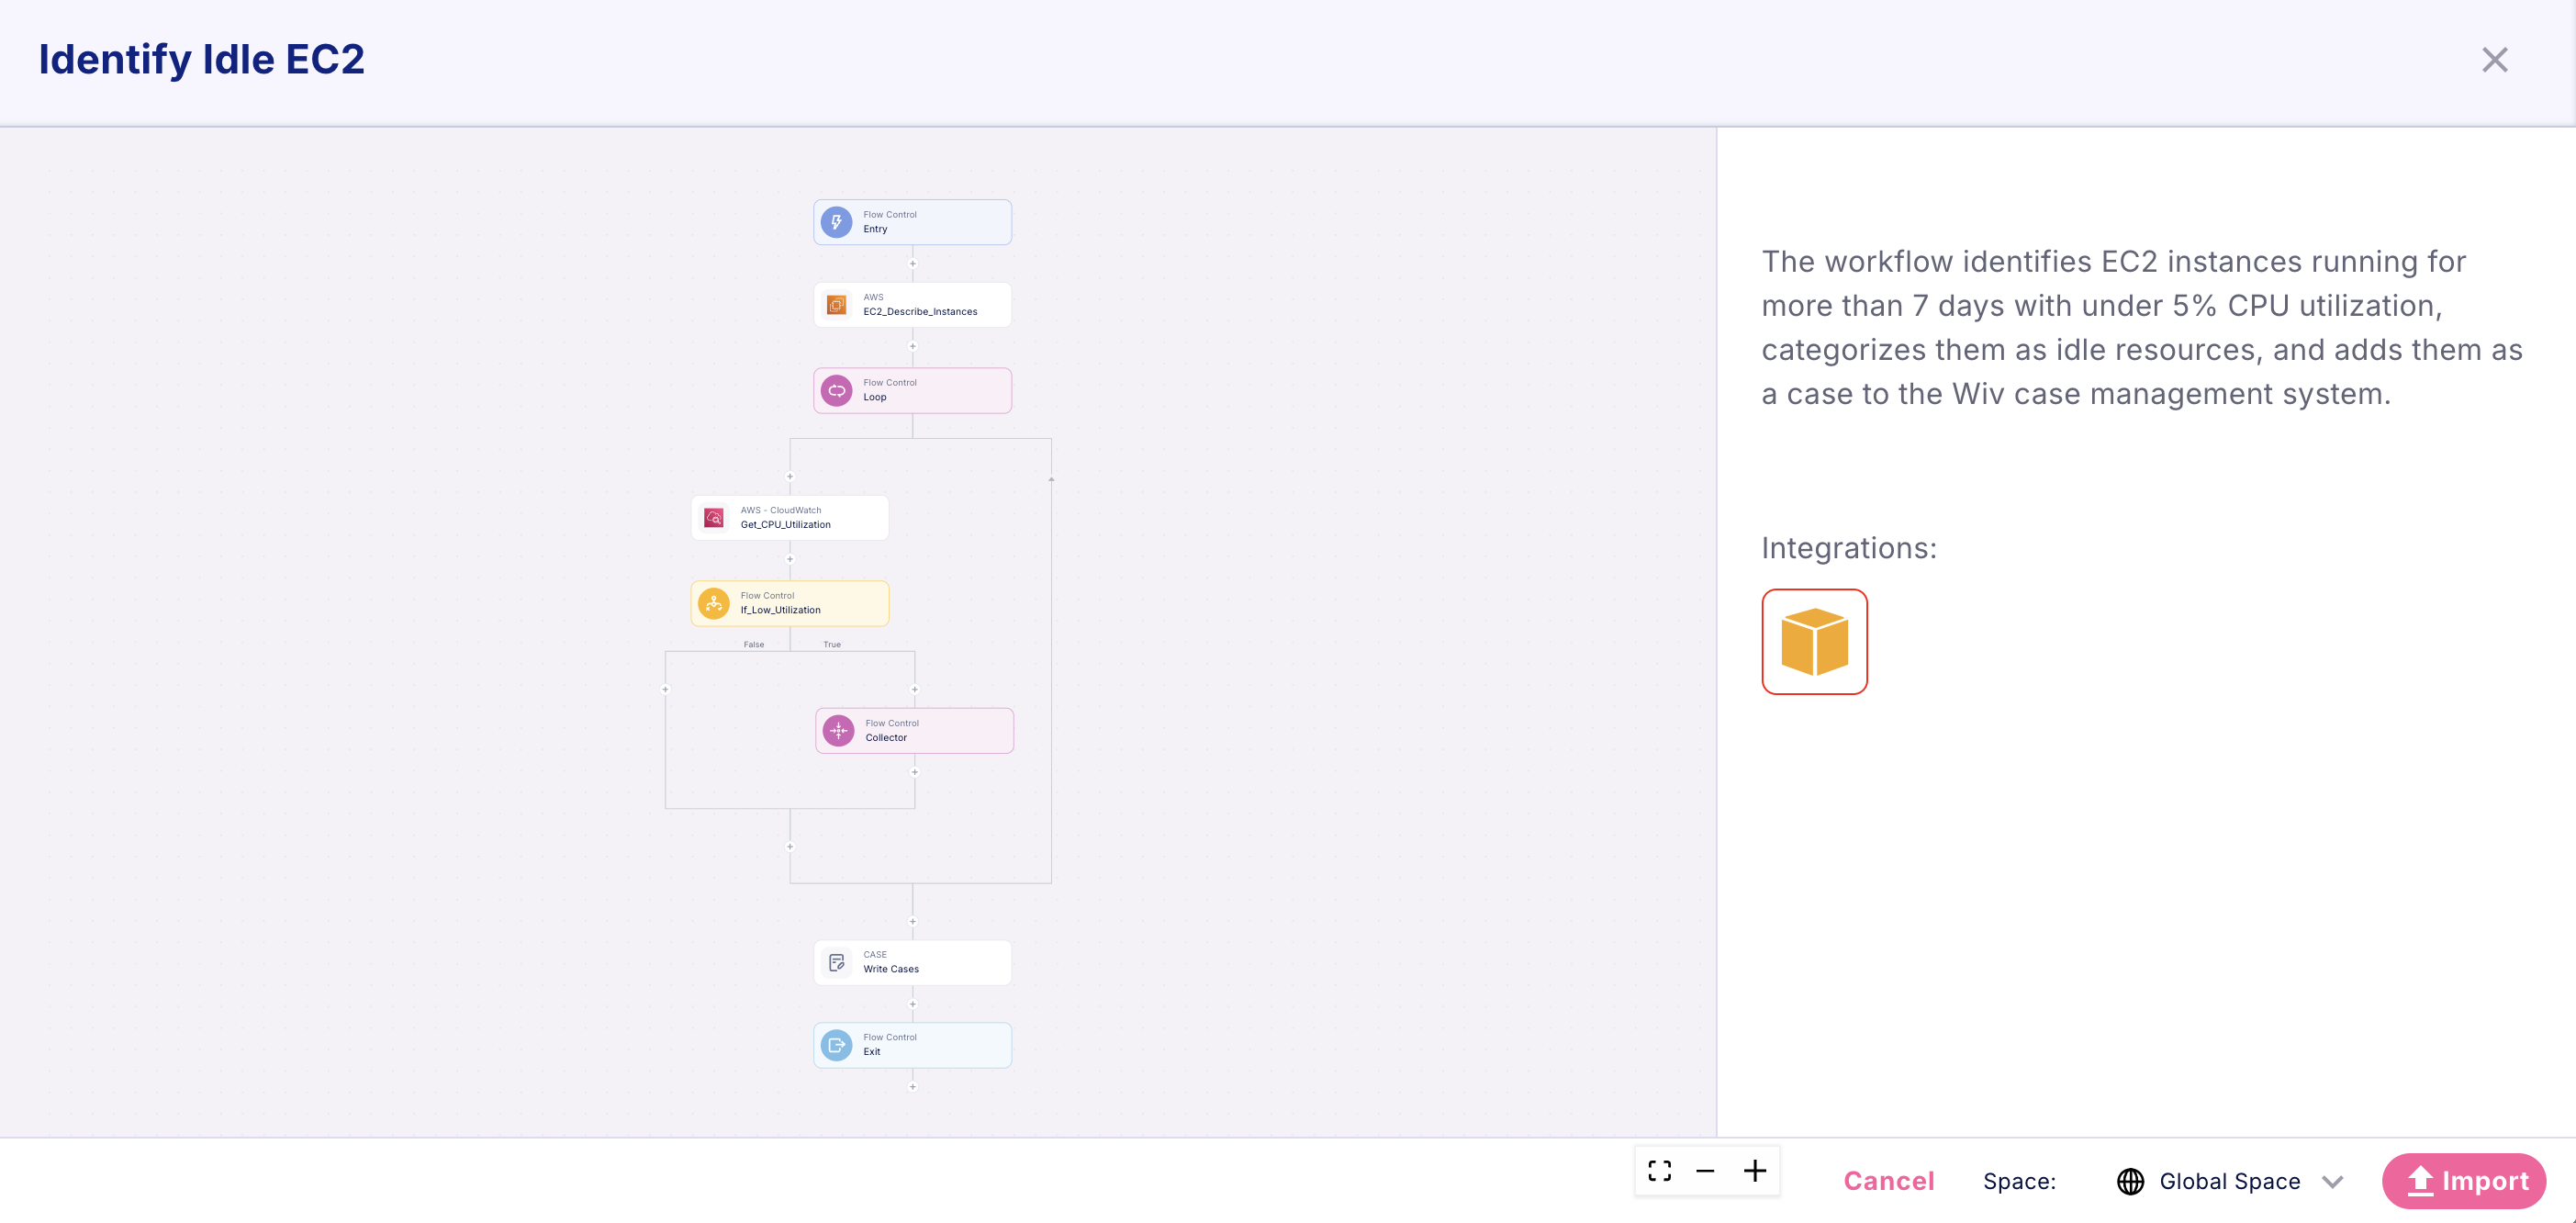Click the plus connector below Exit node

click(912, 1087)
